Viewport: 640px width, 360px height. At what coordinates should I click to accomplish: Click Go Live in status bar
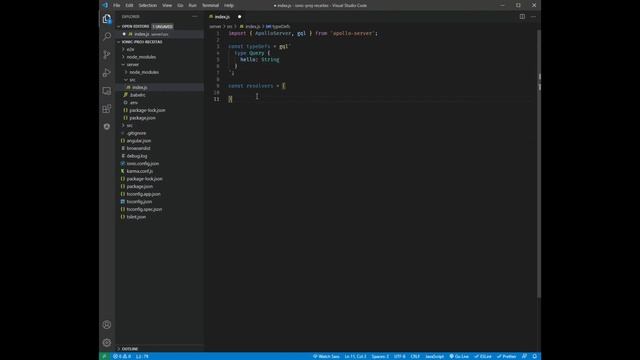coord(459,356)
